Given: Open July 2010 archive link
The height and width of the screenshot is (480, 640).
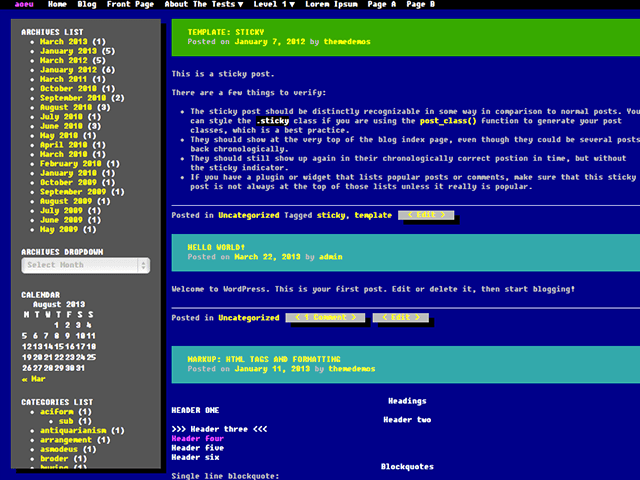Looking at the screenshot, I should click(61, 117).
